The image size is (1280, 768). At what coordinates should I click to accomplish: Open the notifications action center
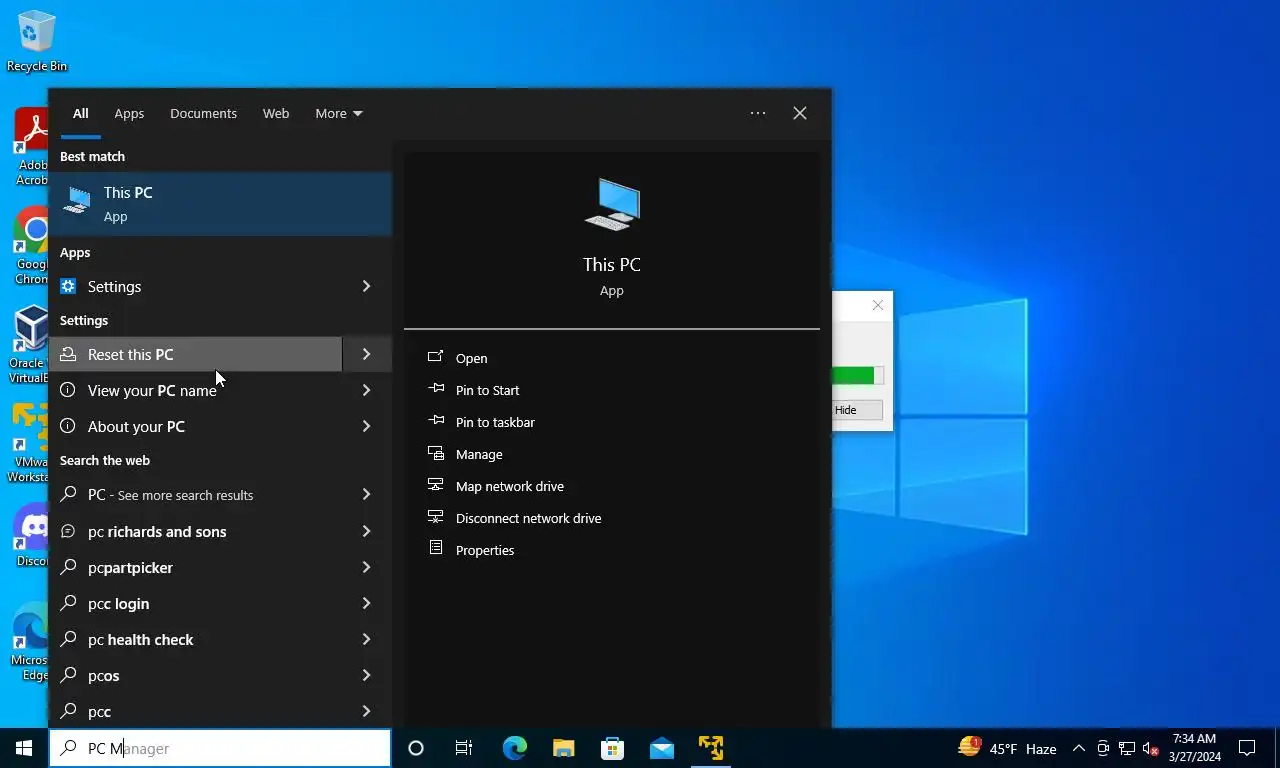point(1247,748)
